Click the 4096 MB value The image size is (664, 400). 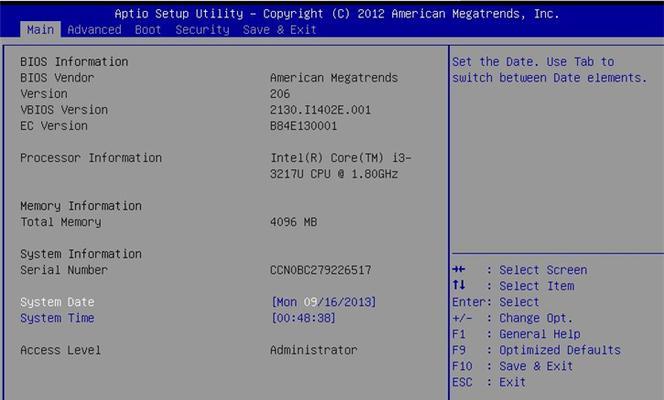[293, 222]
